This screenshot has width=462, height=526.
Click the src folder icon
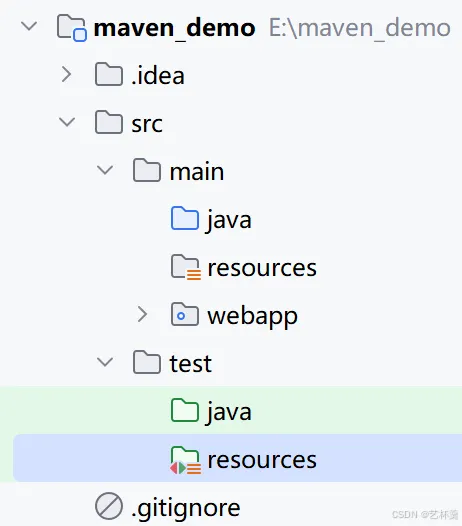point(109,122)
